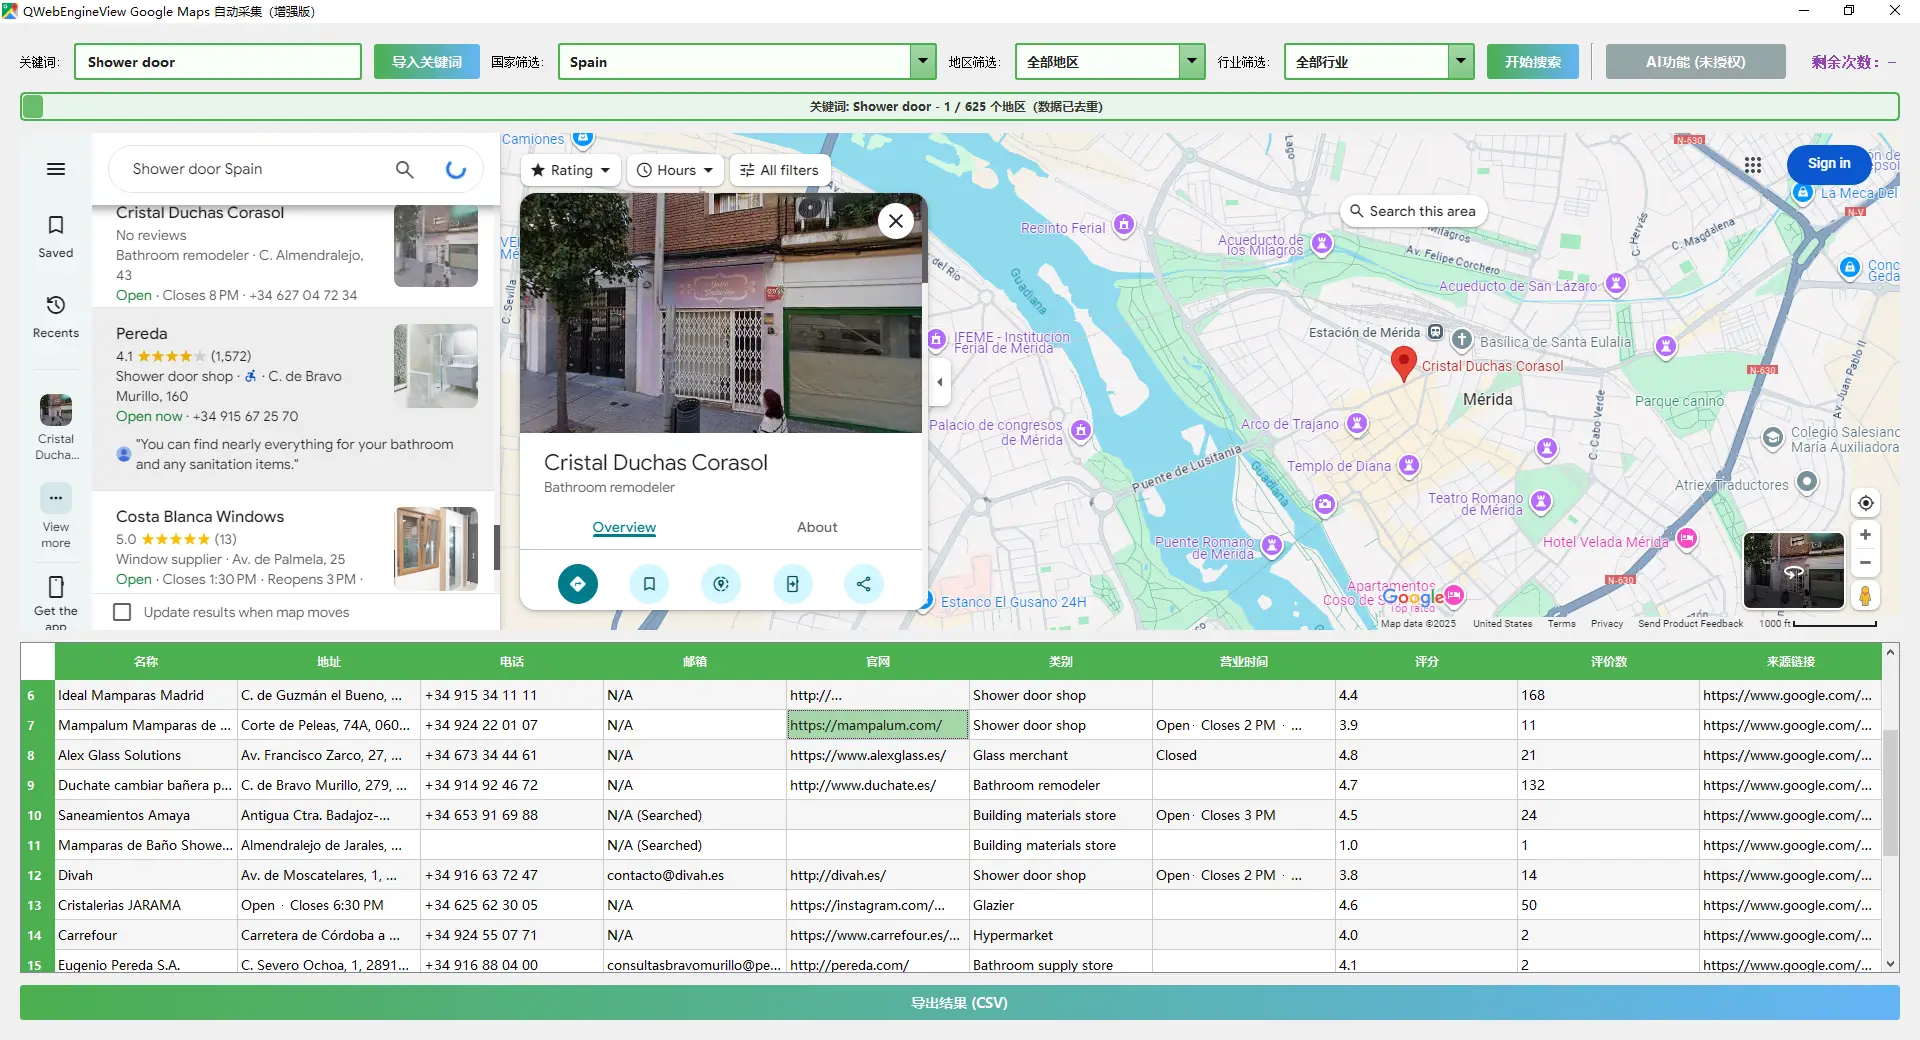This screenshot has width=1920, height=1040.
Task: Click Send Product Feedback link
Action: click(x=1690, y=624)
